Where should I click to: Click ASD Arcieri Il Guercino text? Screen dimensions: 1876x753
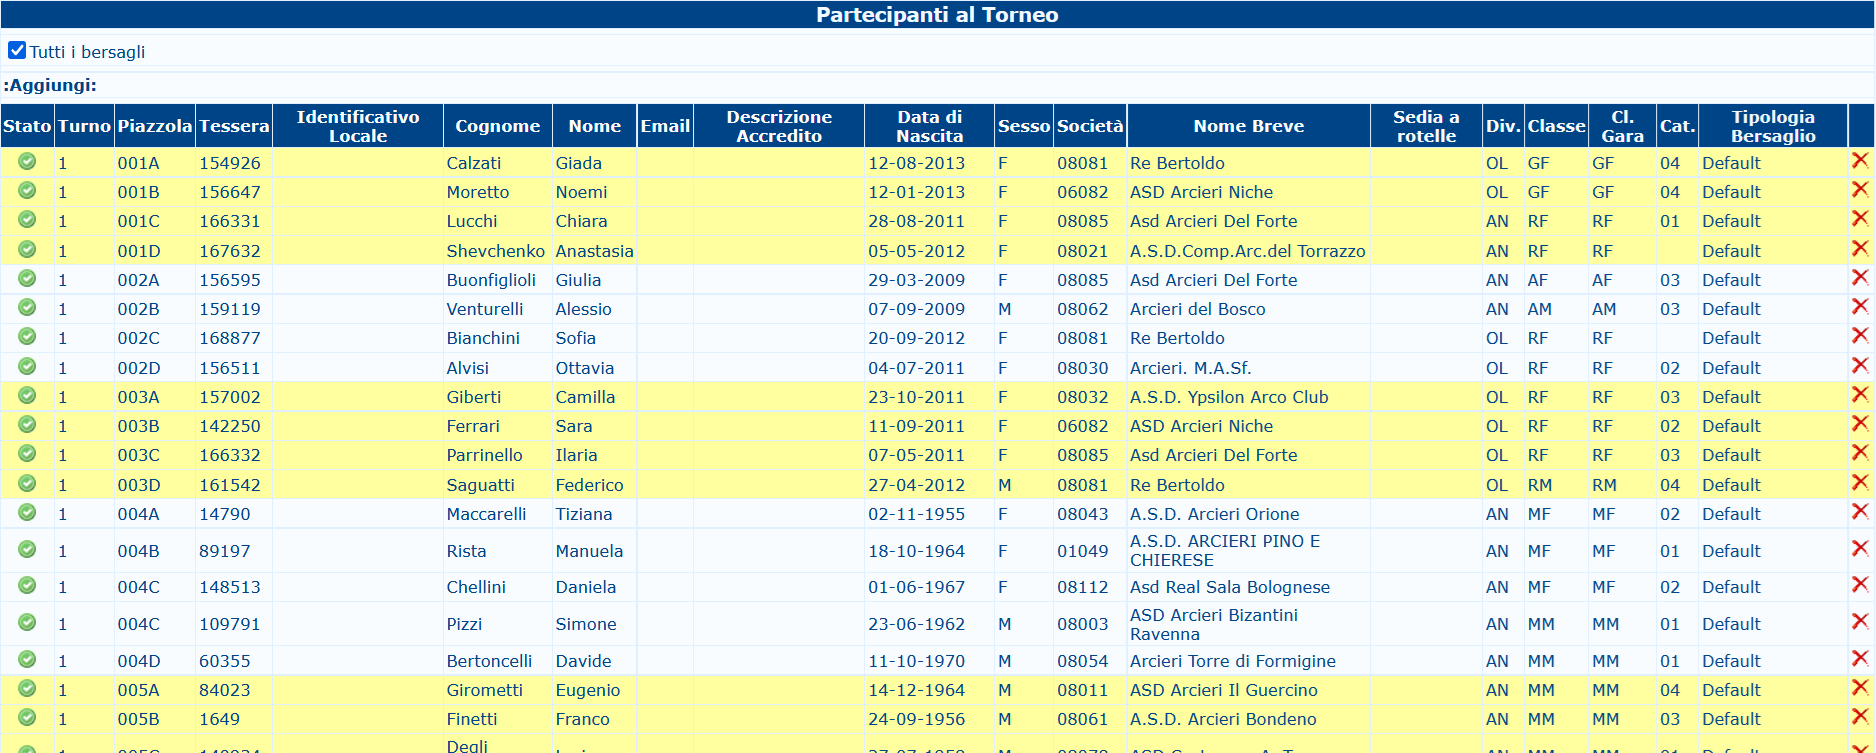[x=1224, y=690]
